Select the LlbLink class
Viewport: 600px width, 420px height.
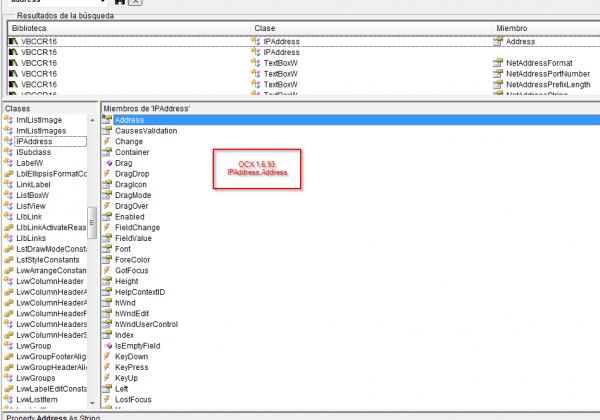pyautogui.click(x=29, y=217)
